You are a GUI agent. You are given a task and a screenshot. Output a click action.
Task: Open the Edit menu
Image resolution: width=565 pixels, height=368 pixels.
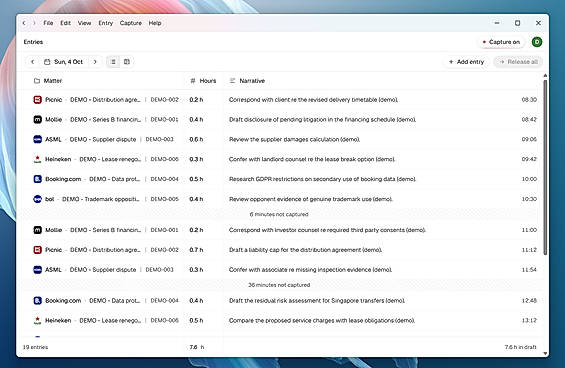click(65, 23)
